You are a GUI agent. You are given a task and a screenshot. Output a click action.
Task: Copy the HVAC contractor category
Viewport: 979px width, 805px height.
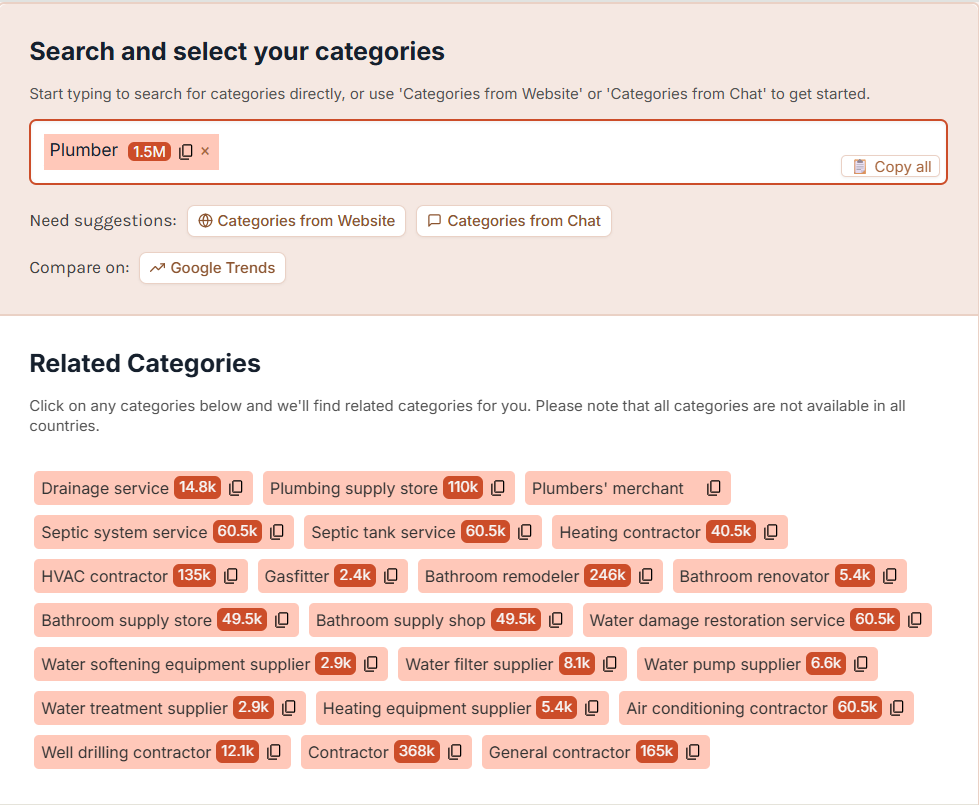231,576
